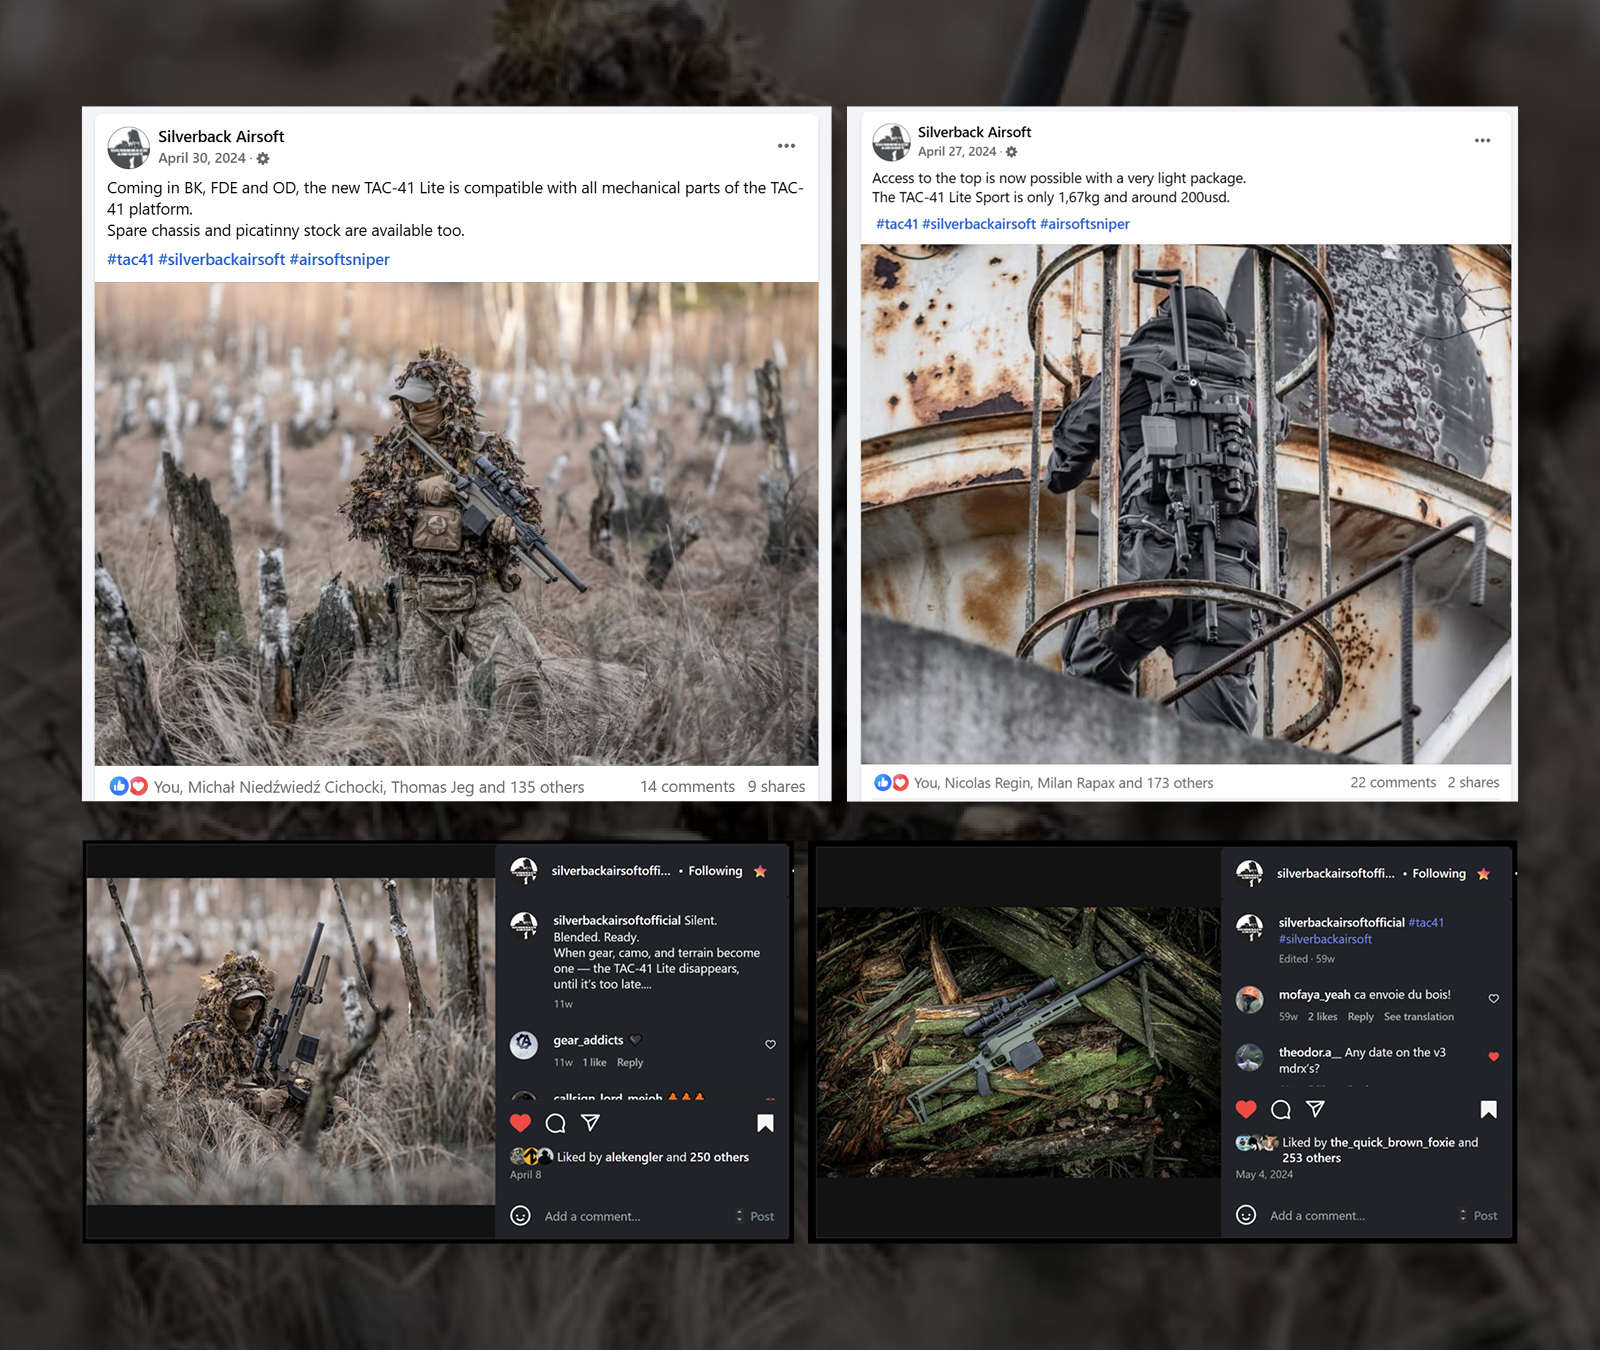Open Following dropdown on green rifle post

(1439, 874)
